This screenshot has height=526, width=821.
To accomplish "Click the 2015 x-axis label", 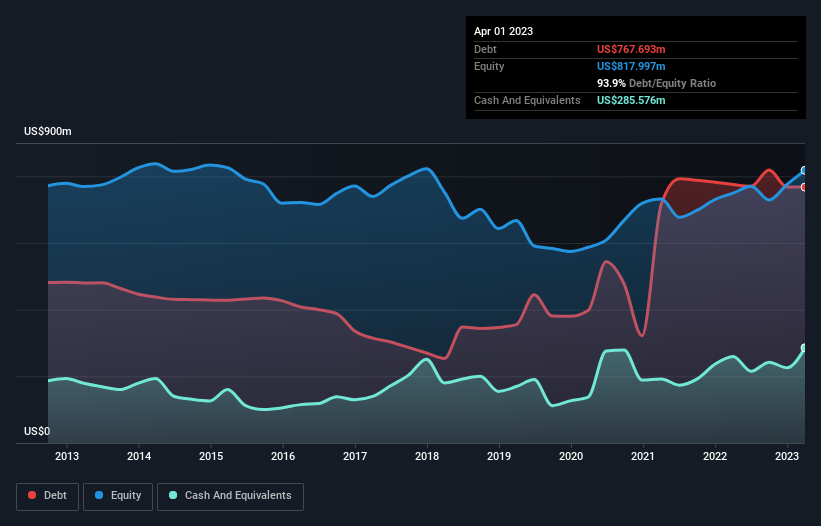I will [211, 456].
